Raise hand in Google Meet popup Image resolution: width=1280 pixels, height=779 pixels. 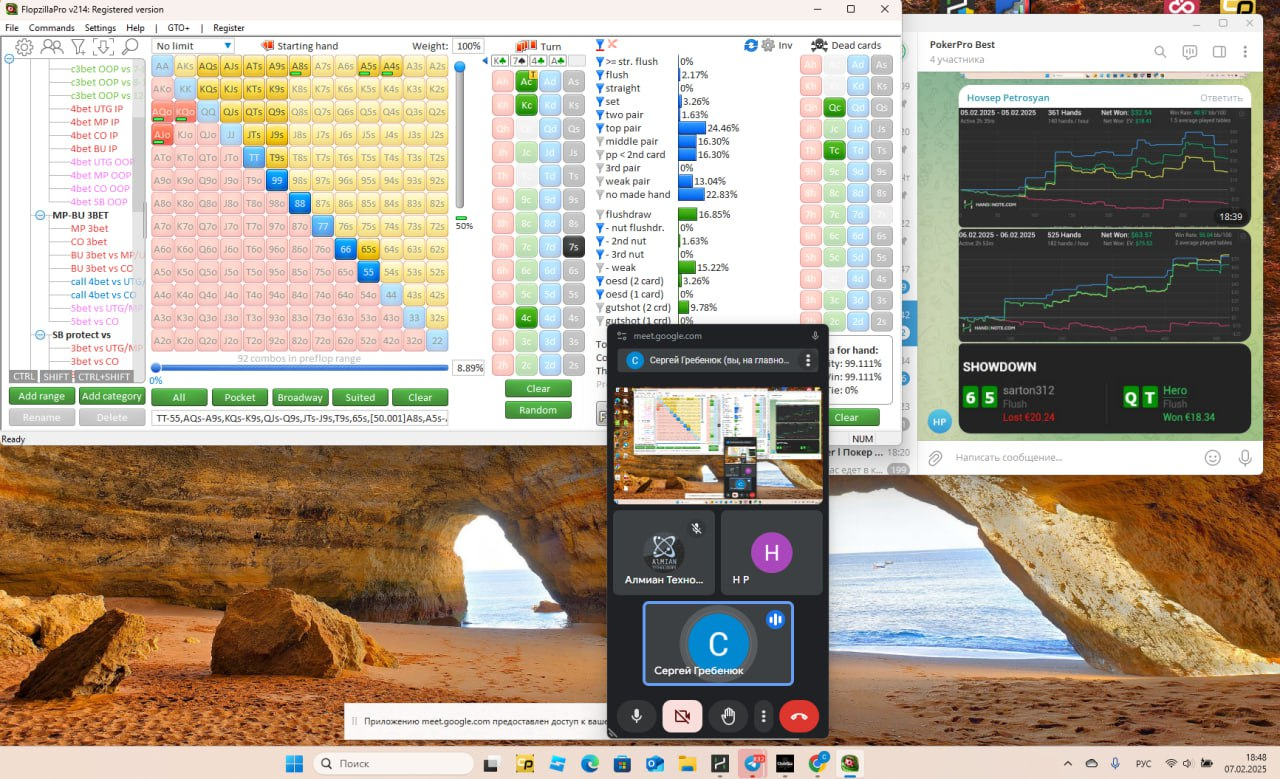click(x=729, y=716)
